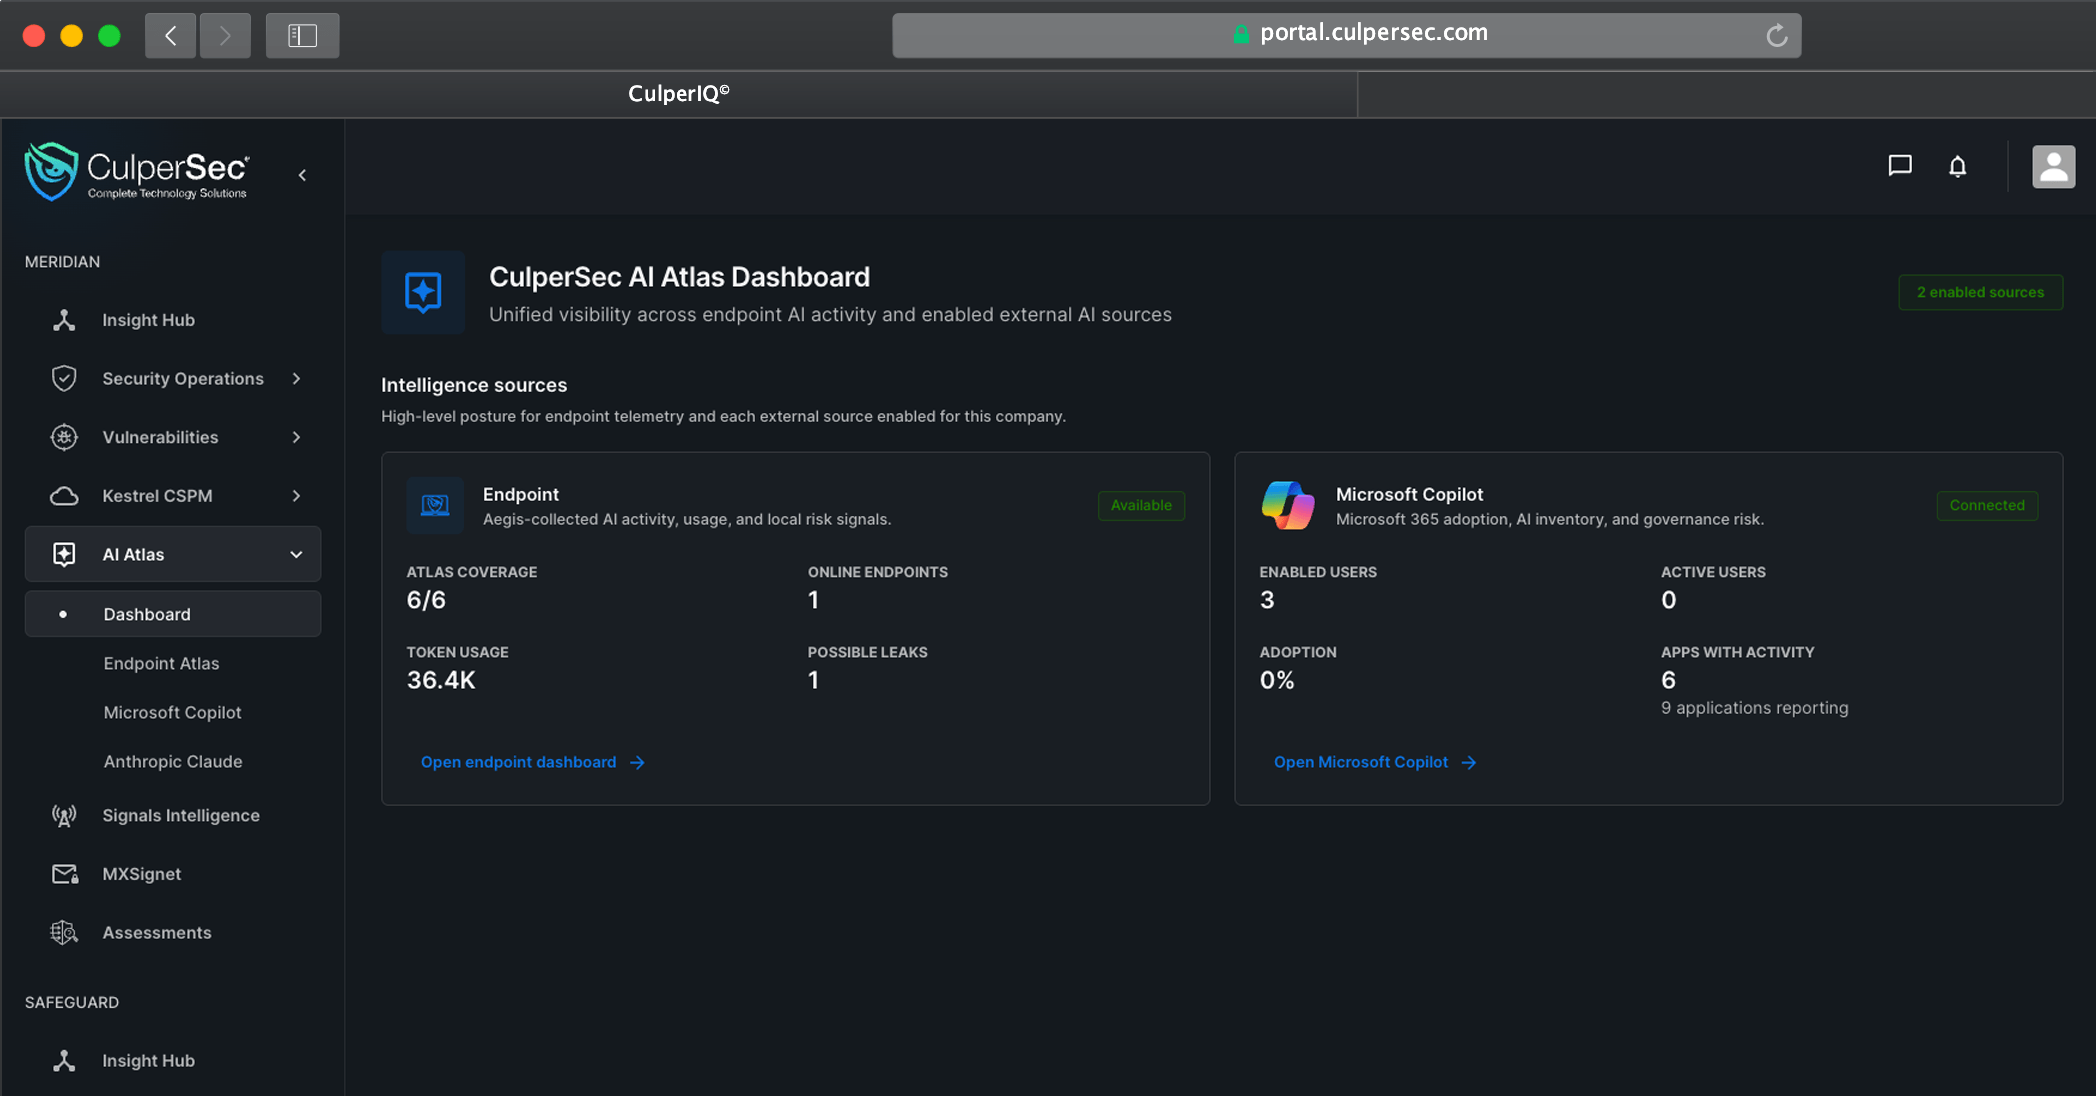Expand the Security Operations chevron

click(296, 379)
